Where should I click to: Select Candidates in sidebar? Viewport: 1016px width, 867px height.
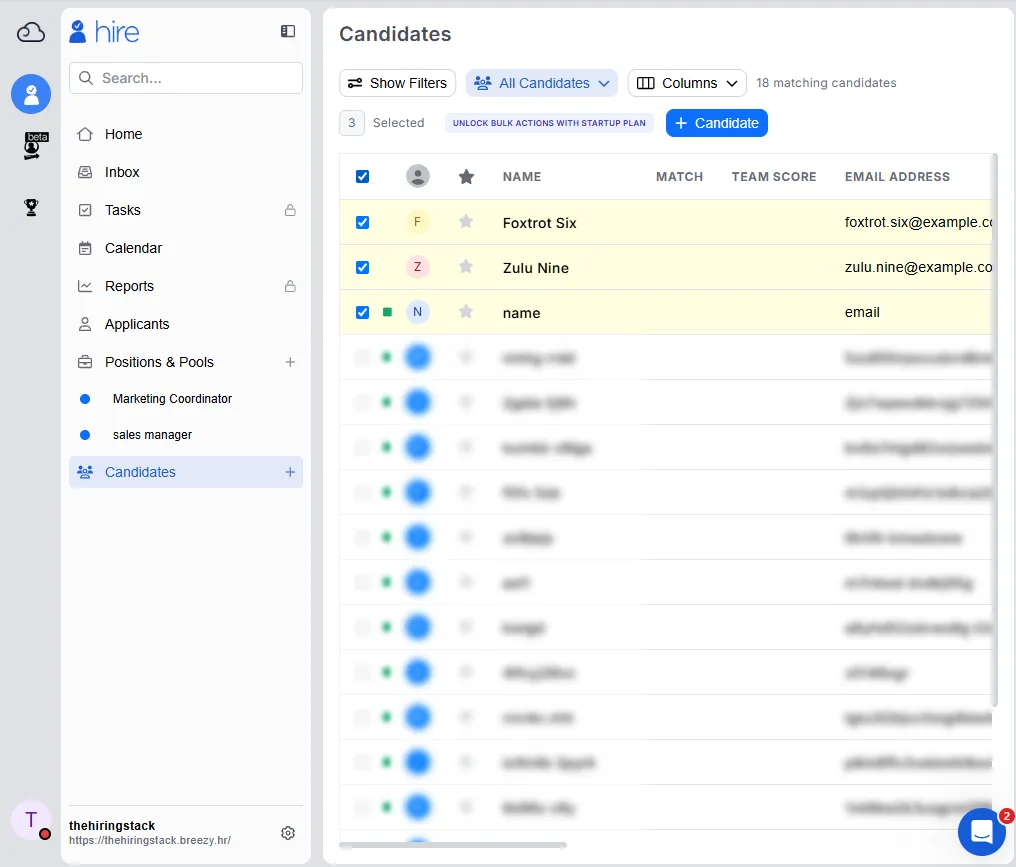tap(185, 472)
